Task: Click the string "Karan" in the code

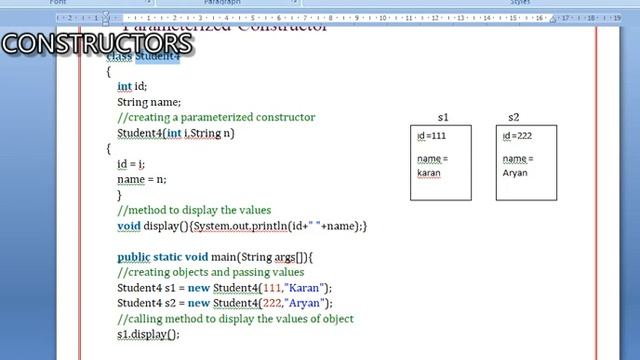Action: (x=304, y=288)
